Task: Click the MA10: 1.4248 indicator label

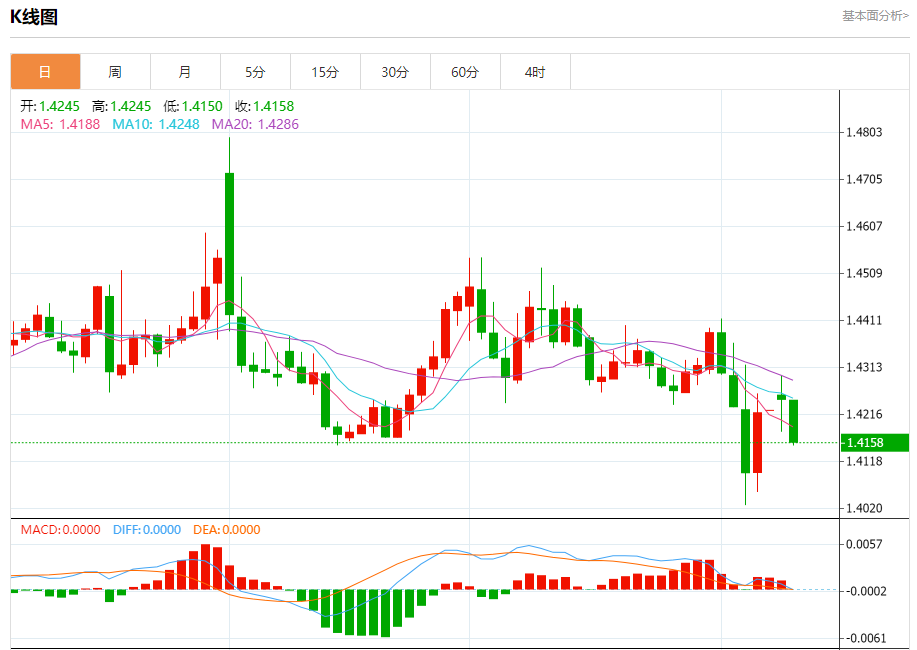Action: coord(156,124)
